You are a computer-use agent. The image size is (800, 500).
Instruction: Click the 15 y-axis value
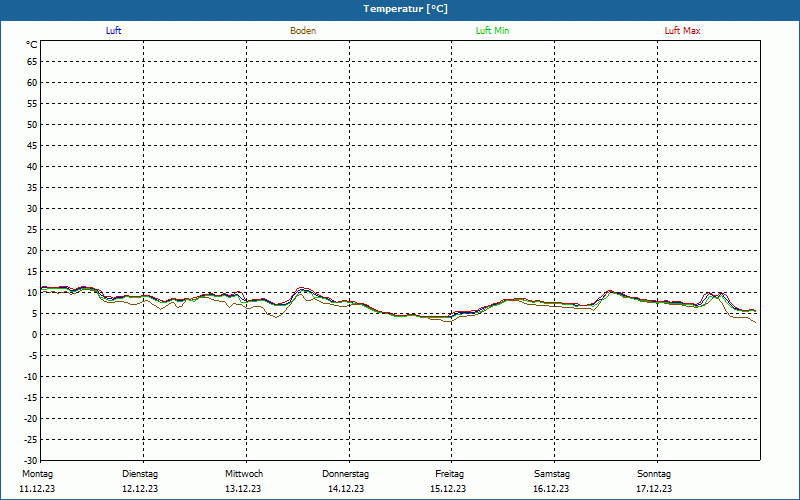pos(32,272)
